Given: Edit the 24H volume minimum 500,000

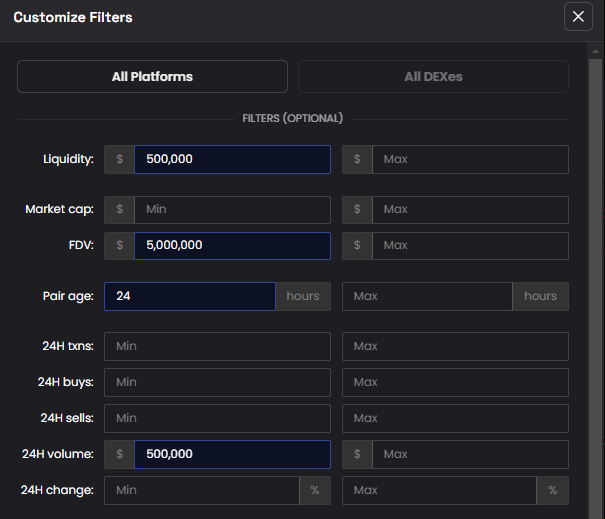Looking at the screenshot, I should [232, 454].
